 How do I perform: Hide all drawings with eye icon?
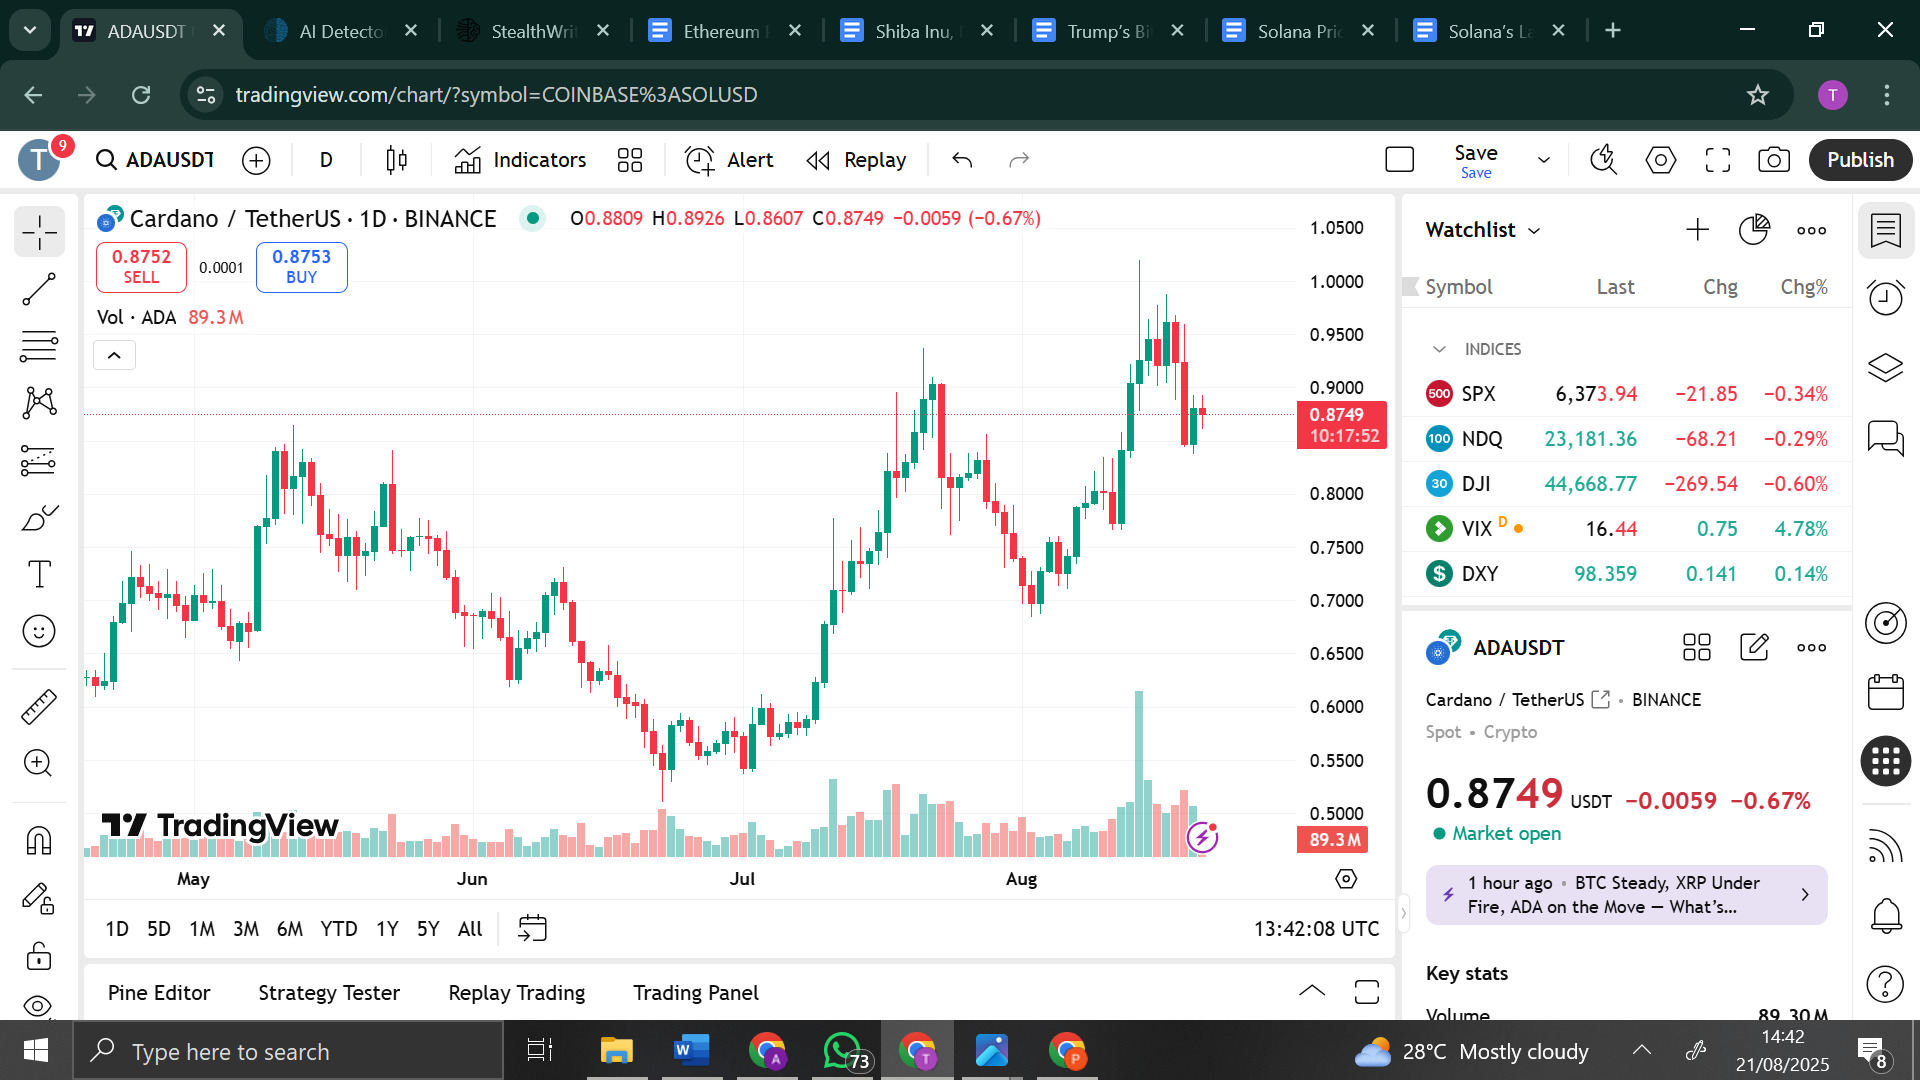[x=39, y=1005]
